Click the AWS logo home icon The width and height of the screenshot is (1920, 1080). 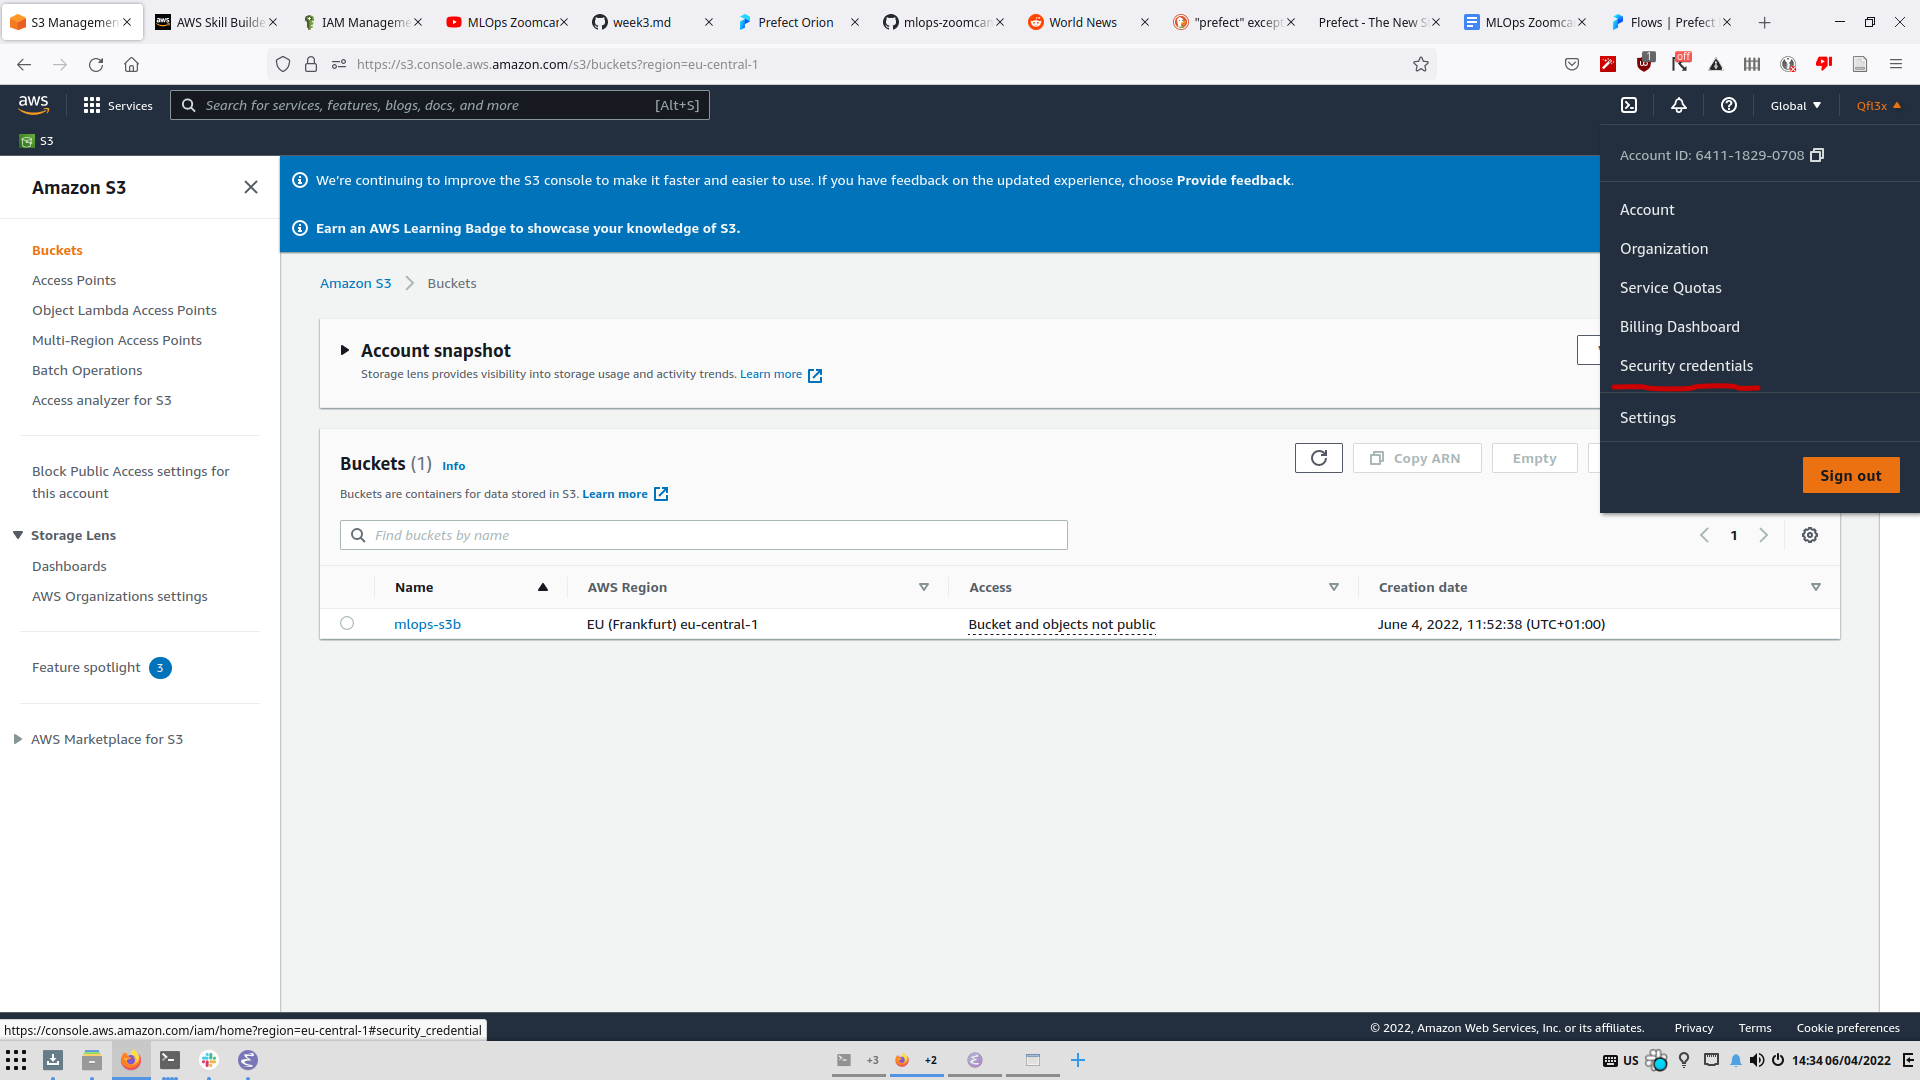(33, 104)
